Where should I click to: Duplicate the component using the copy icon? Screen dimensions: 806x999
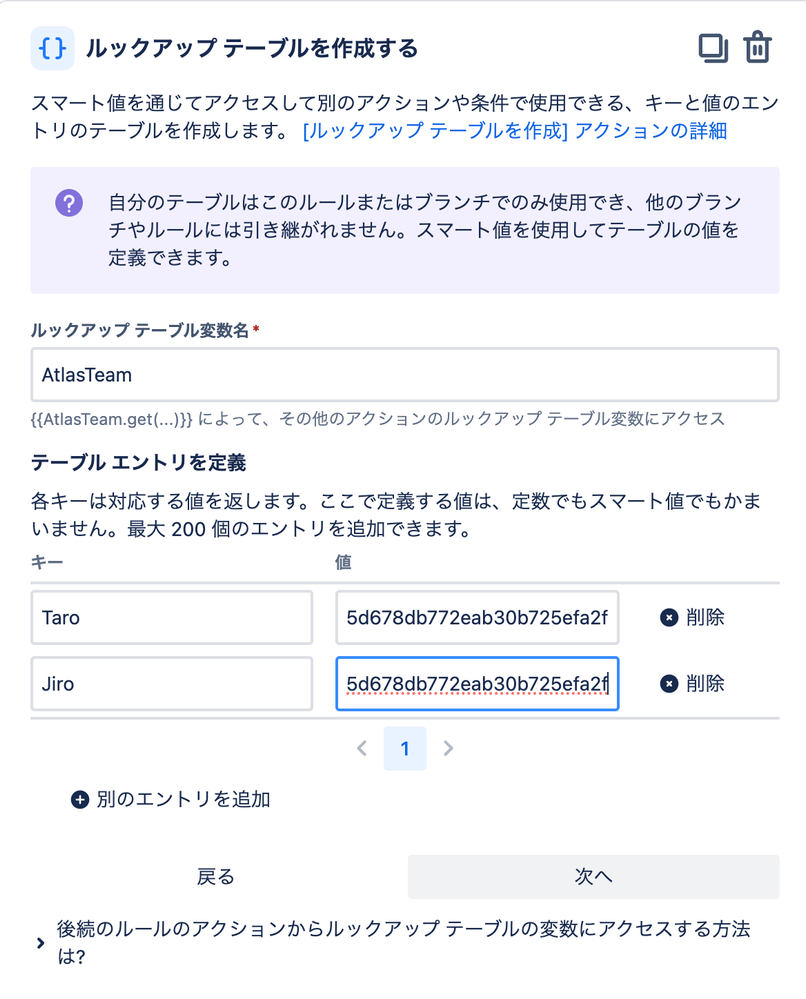tap(714, 47)
